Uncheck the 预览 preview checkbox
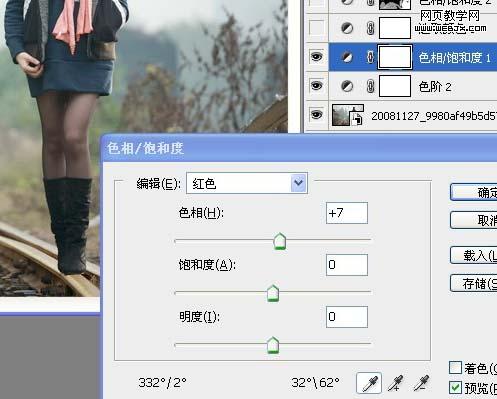This screenshot has height=399, width=497. [455, 387]
